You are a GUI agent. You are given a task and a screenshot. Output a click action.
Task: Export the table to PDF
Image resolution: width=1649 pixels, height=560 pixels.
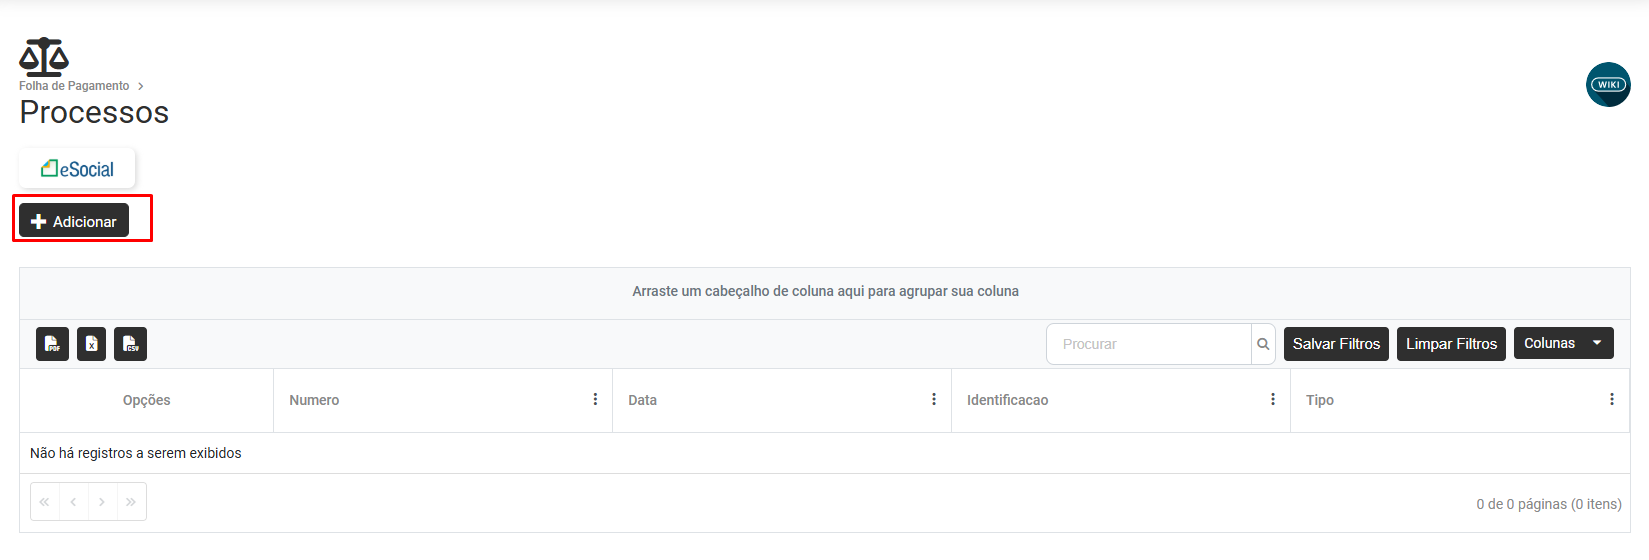click(x=52, y=344)
